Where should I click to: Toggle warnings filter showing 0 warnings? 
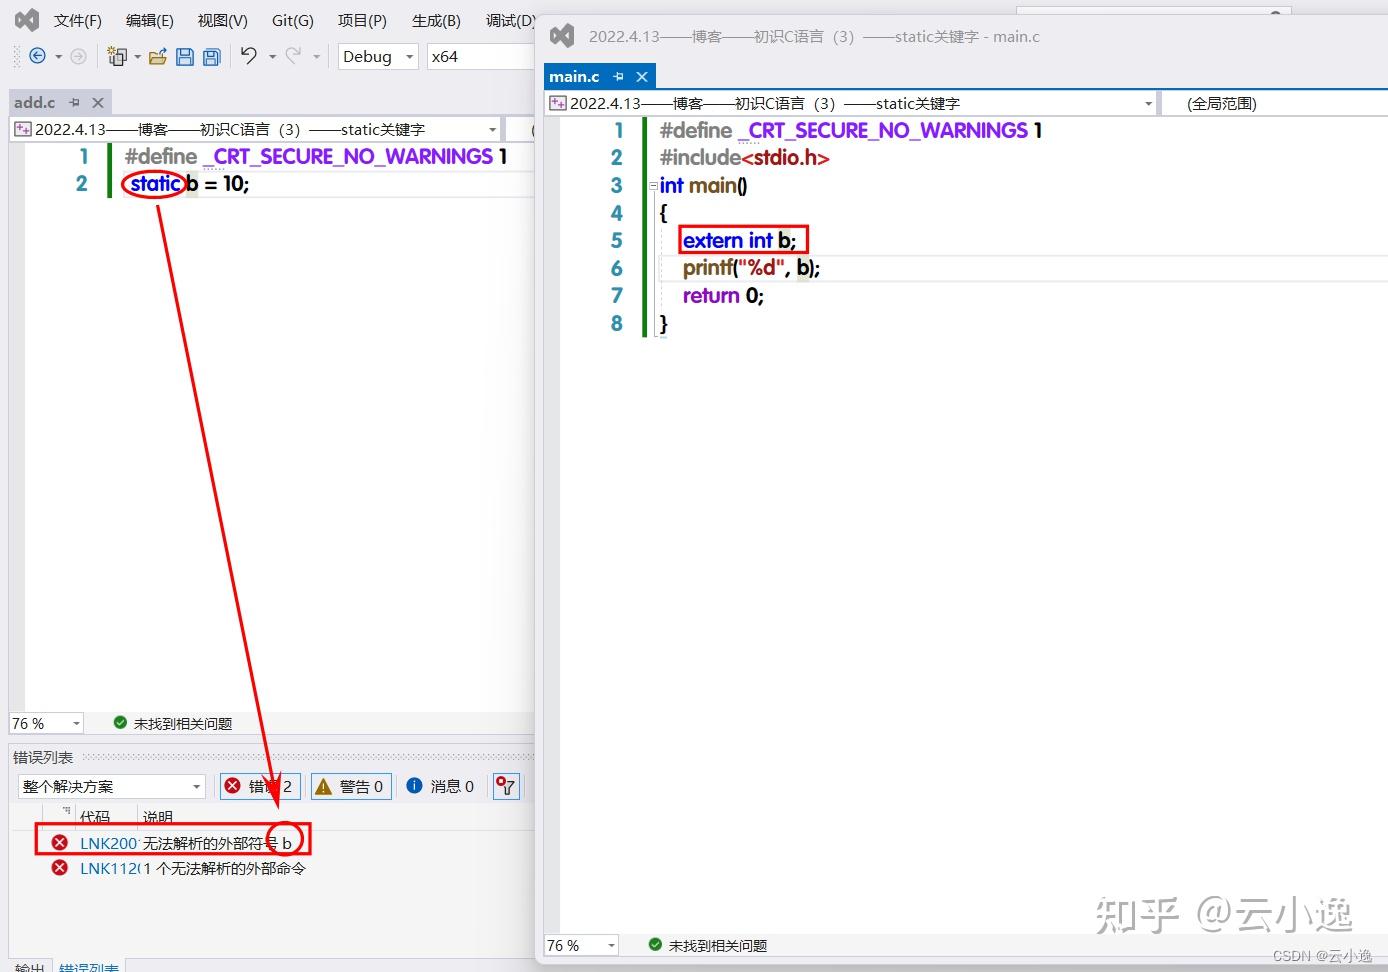click(x=350, y=787)
